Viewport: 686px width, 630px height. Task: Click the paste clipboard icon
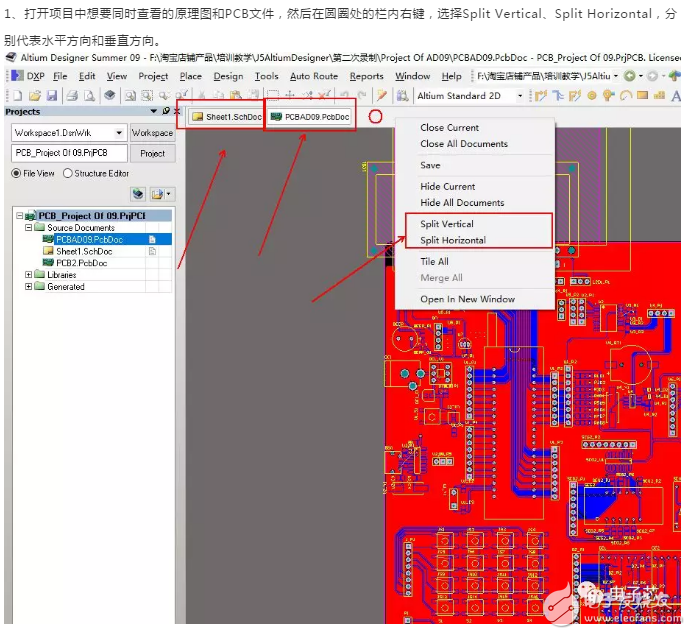[236, 95]
